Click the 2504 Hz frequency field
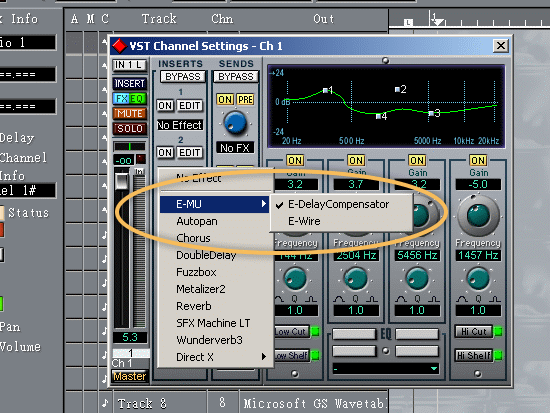The width and height of the screenshot is (550, 413). pos(356,255)
